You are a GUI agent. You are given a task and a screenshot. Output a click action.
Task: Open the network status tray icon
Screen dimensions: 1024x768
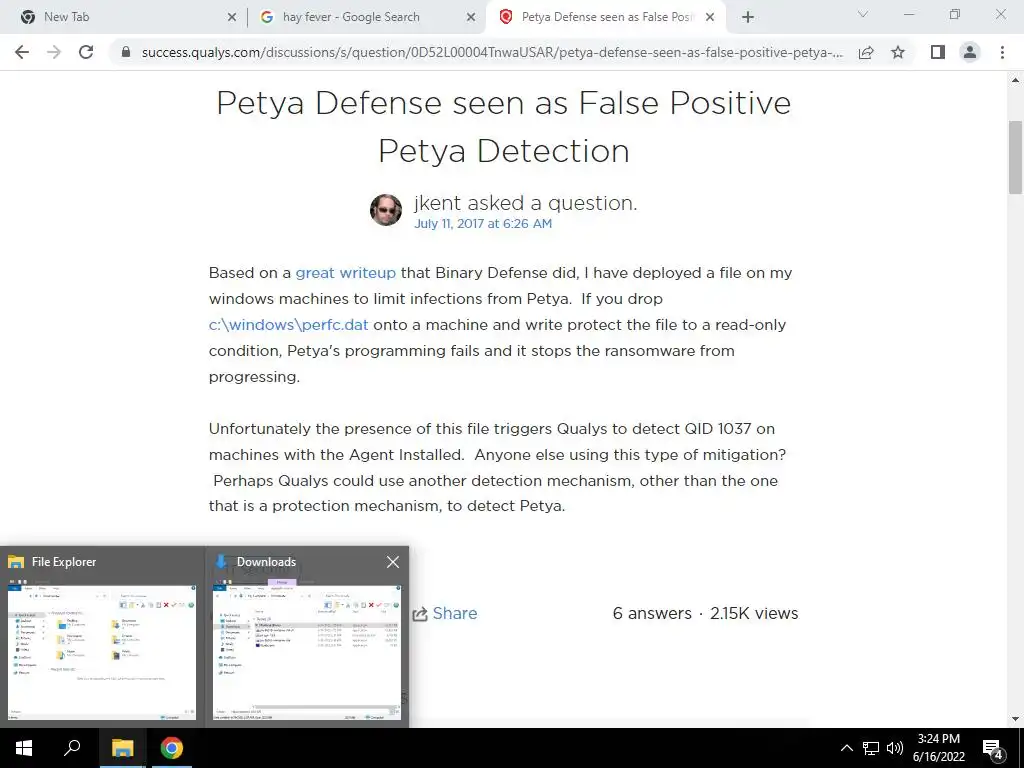point(871,748)
